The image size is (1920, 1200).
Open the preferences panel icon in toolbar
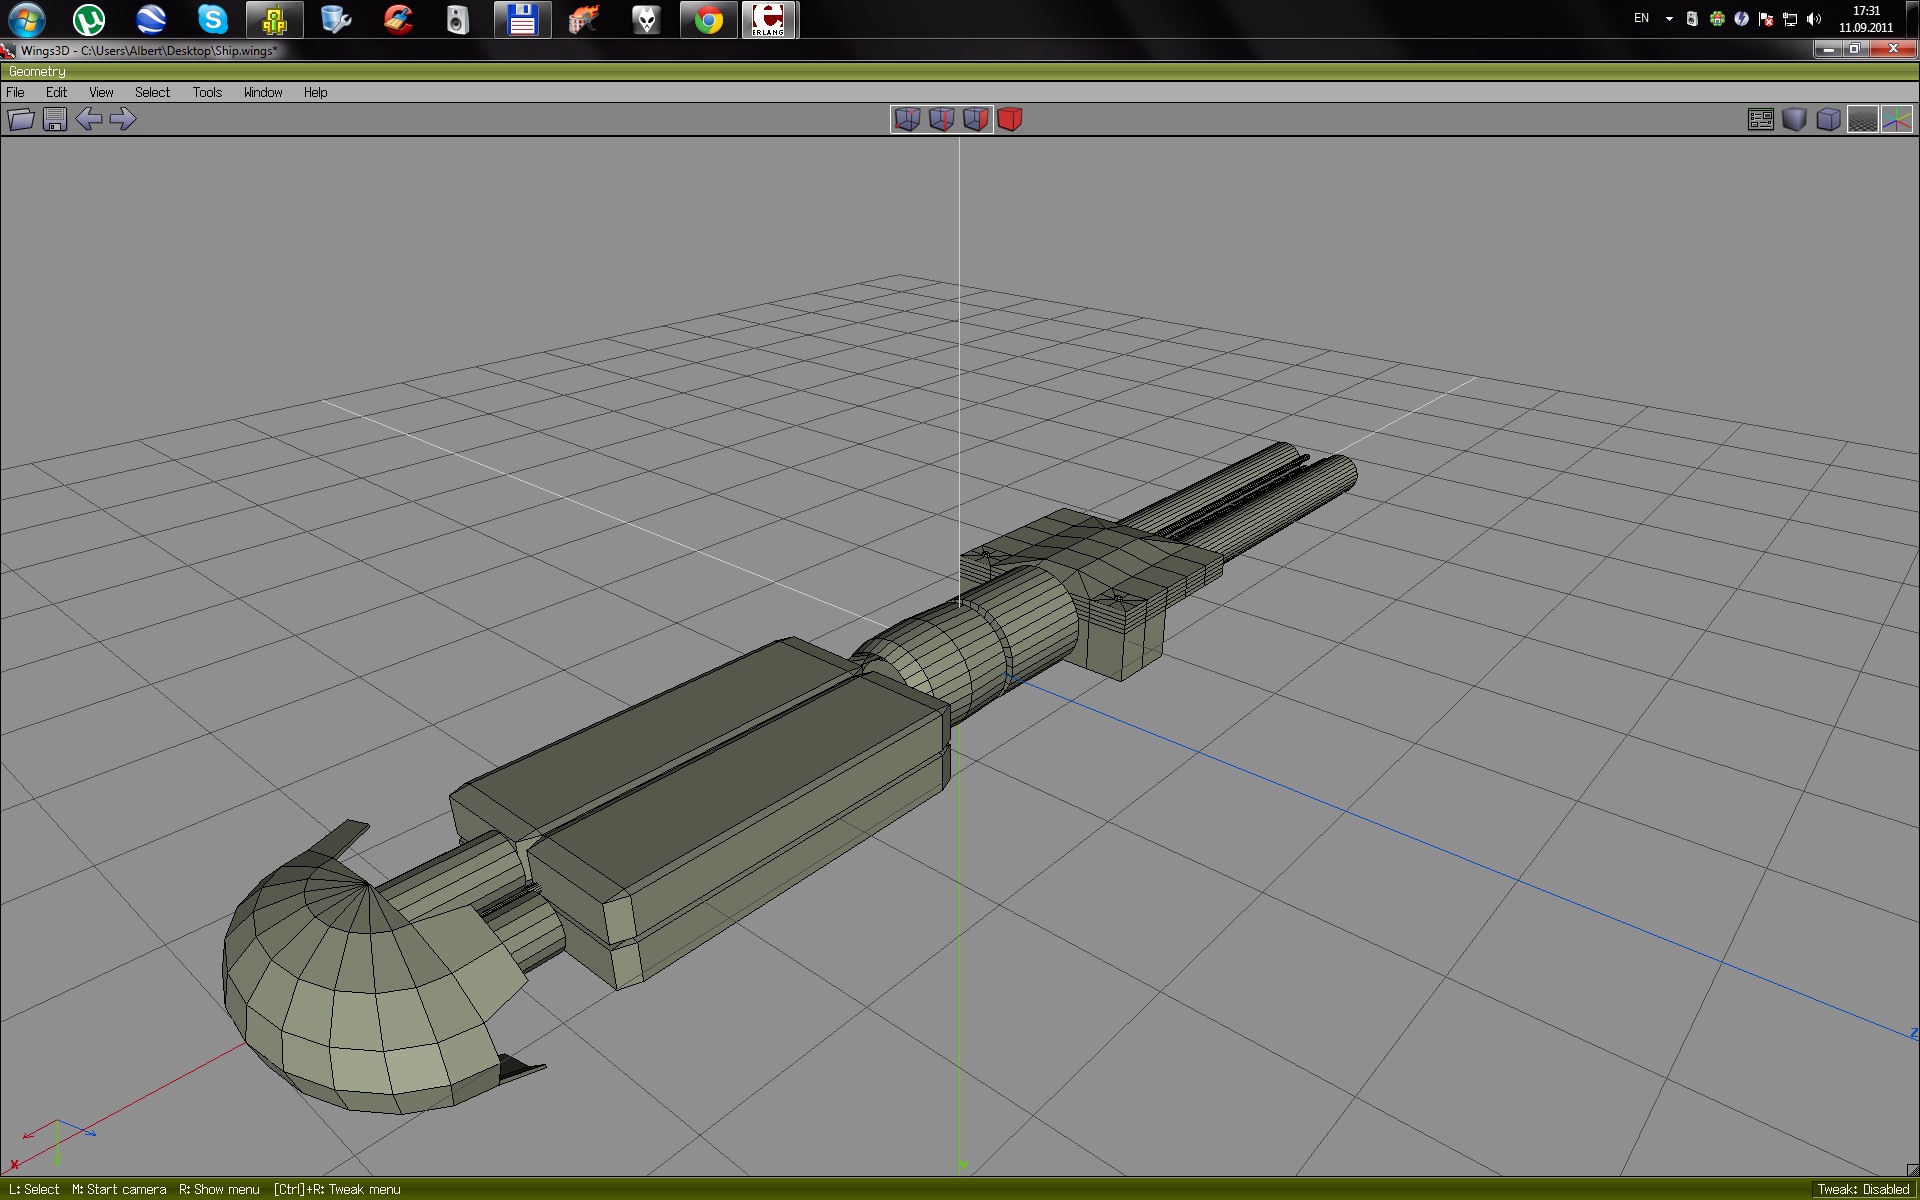point(1761,120)
